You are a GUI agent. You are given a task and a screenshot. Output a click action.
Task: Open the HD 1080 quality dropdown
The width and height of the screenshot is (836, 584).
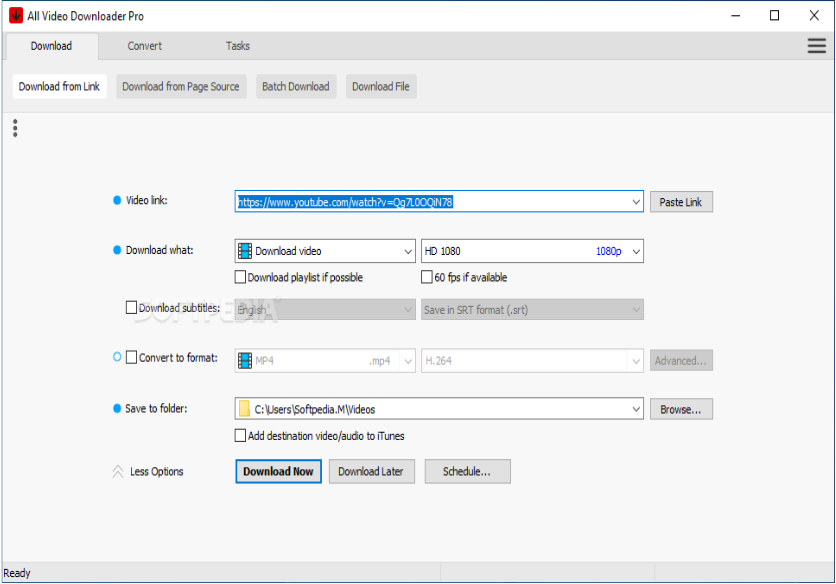coord(532,251)
